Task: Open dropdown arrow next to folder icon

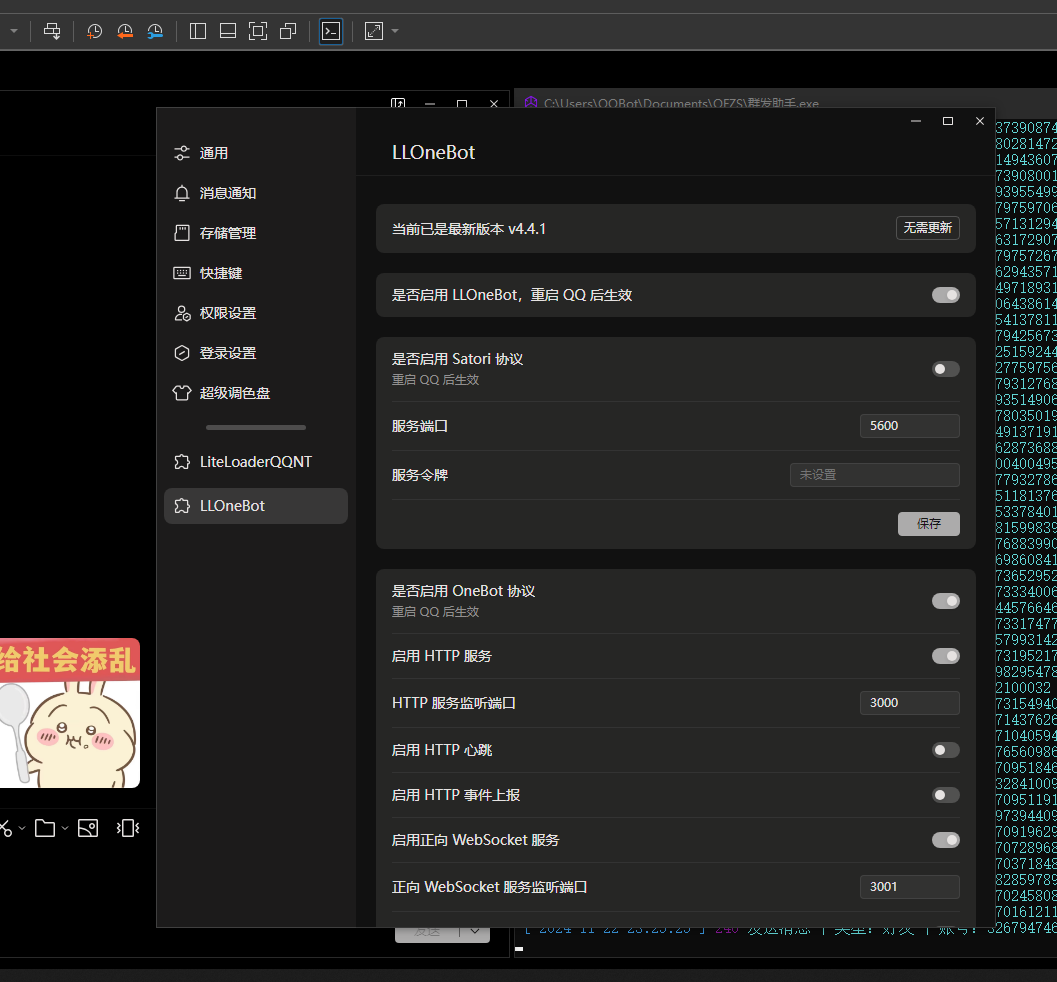Action: click(x=65, y=828)
